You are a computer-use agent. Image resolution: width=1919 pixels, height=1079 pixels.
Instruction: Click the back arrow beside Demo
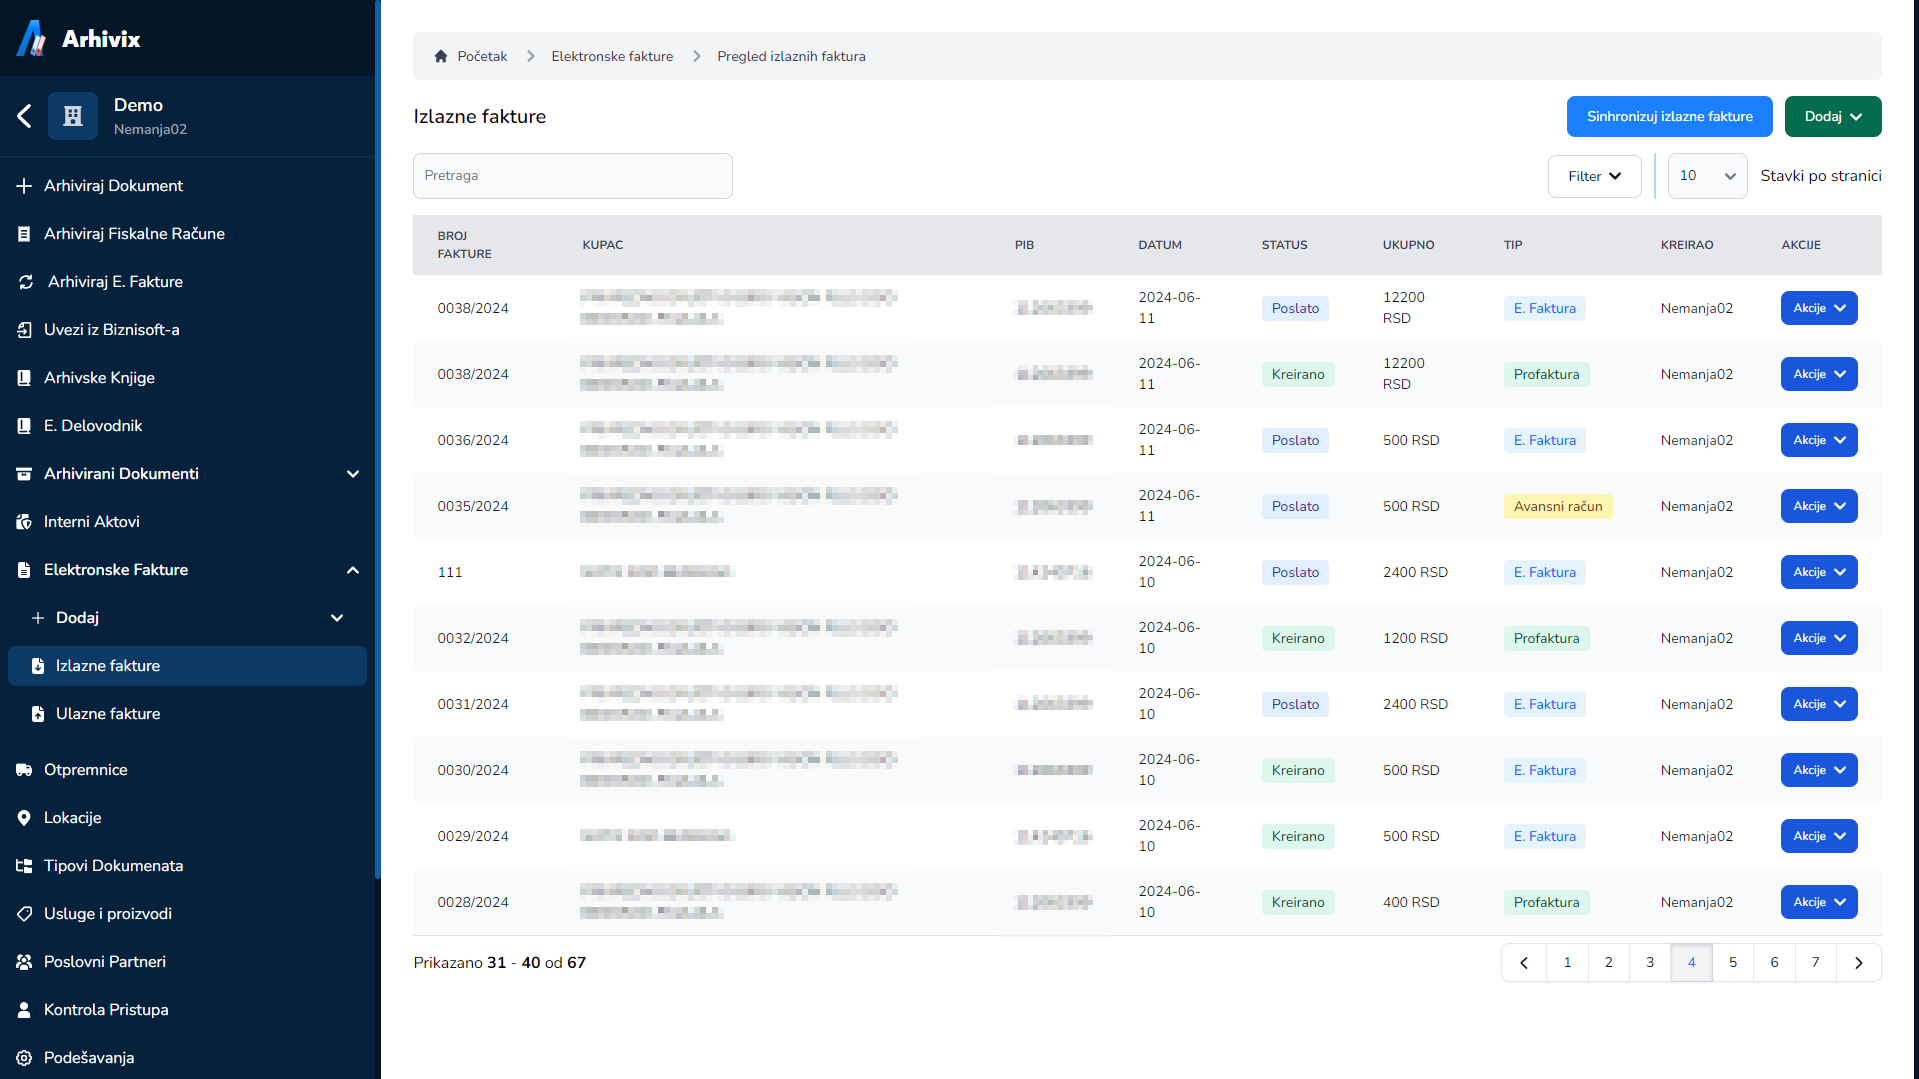(x=25, y=116)
